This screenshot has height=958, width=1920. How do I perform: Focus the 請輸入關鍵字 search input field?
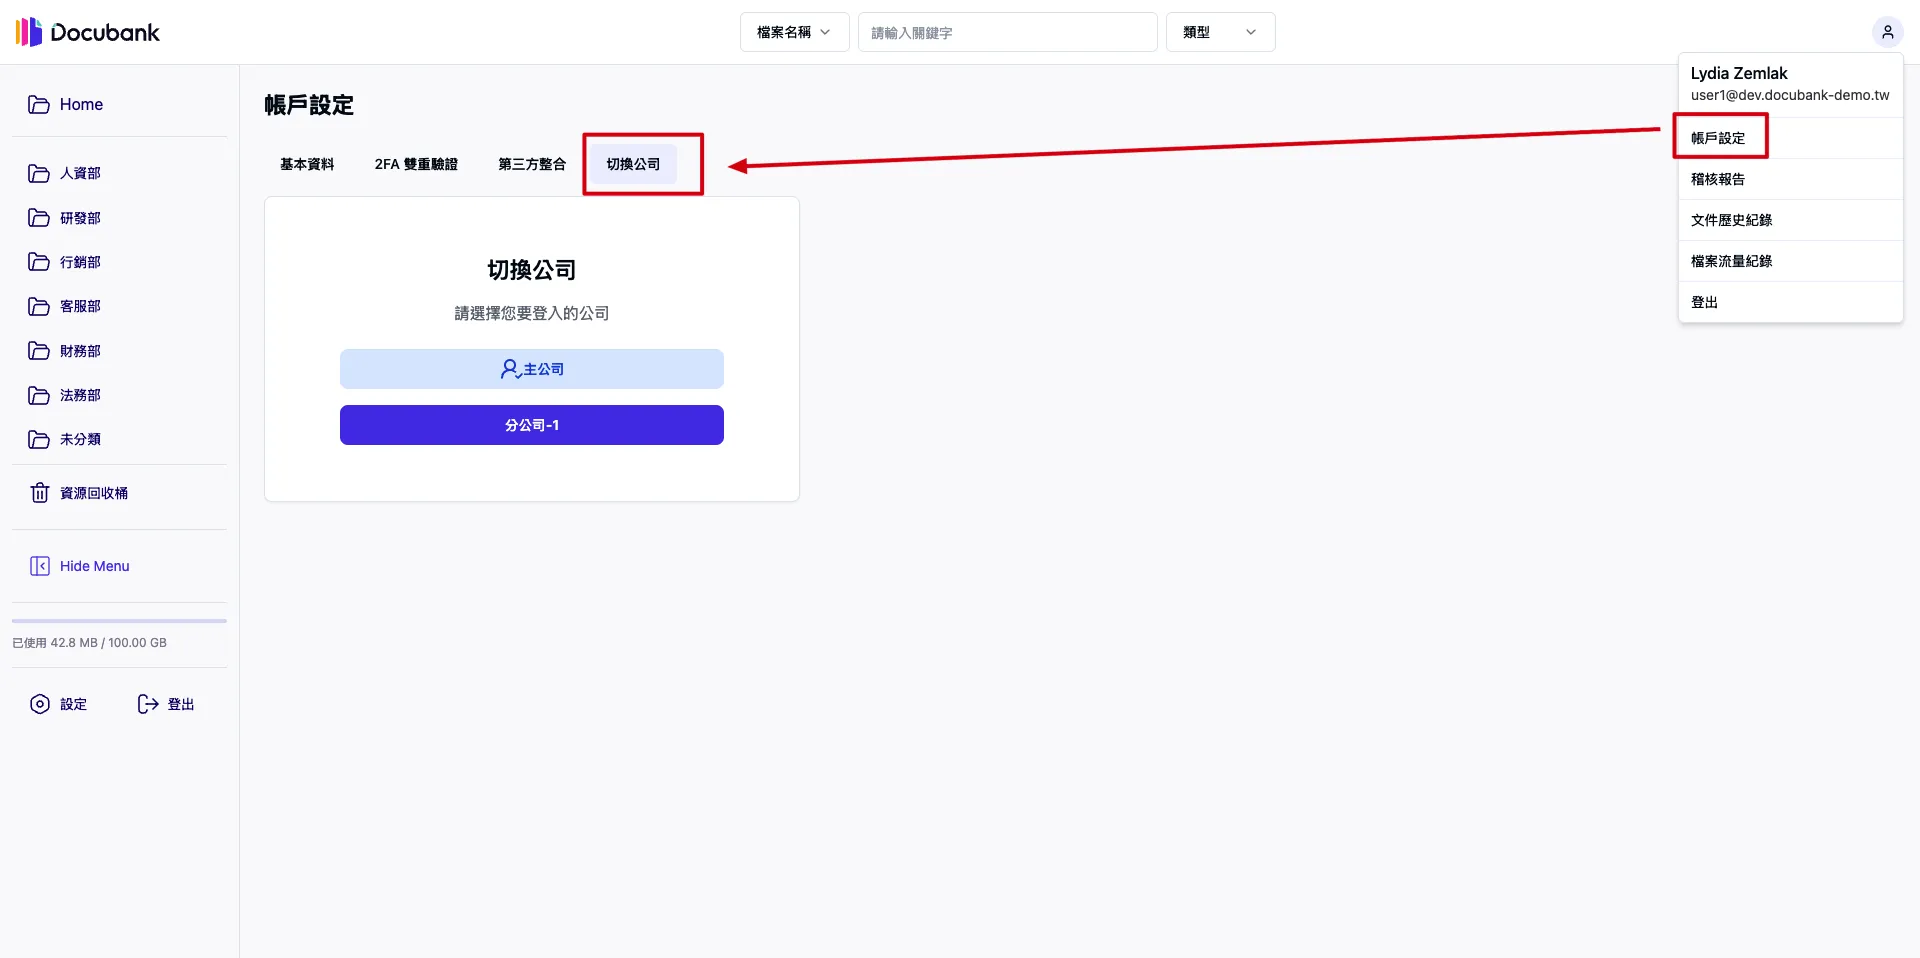click(x=1007, y=32)
